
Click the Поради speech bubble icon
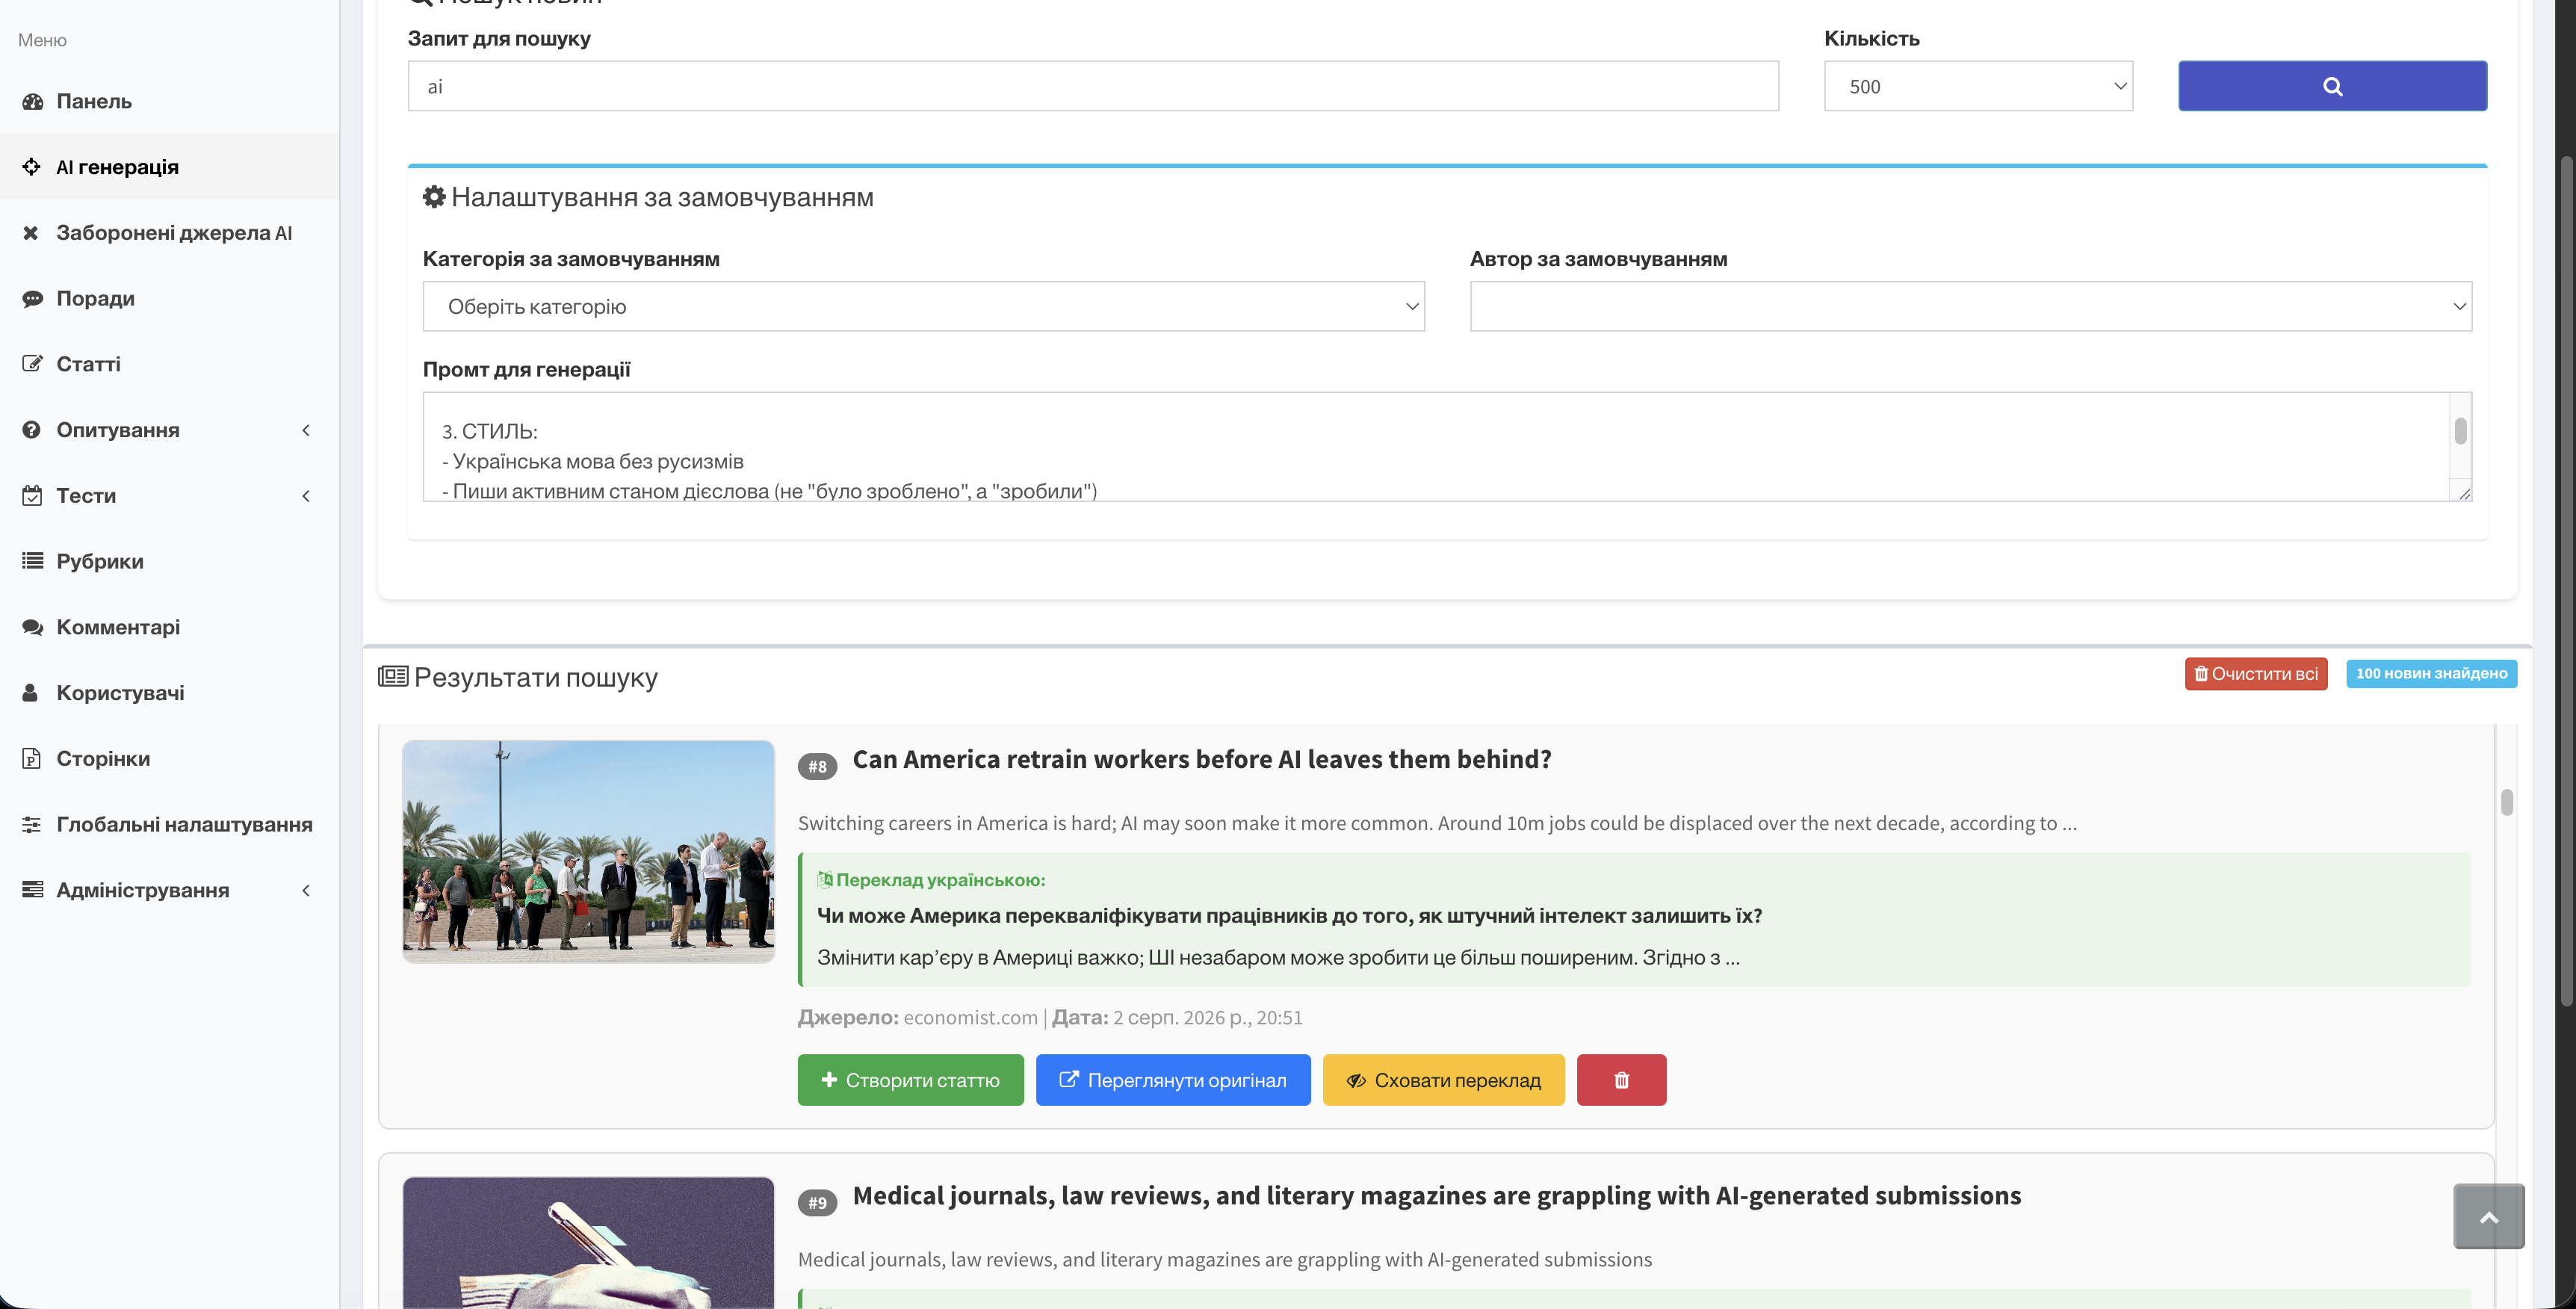pyautogui.click(x=32, y=299)
